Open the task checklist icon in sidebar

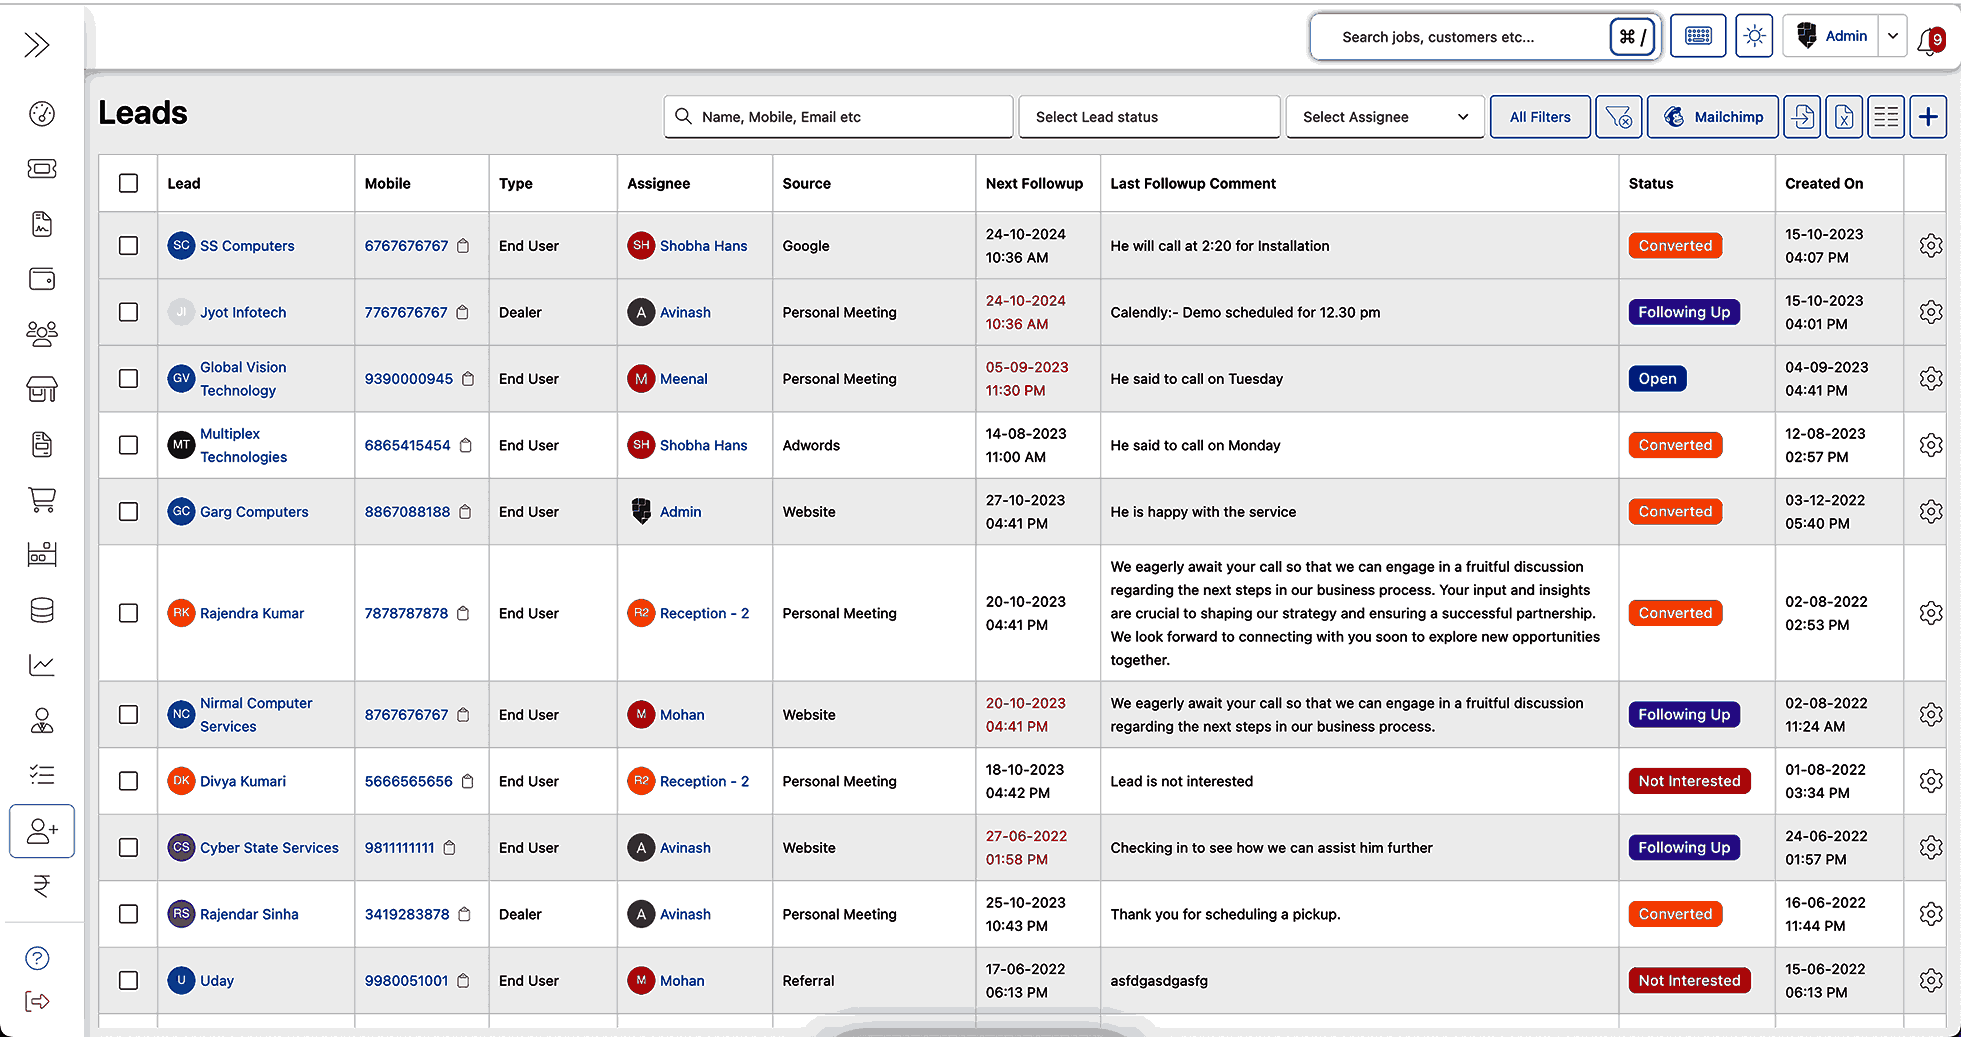coord(42,774)
